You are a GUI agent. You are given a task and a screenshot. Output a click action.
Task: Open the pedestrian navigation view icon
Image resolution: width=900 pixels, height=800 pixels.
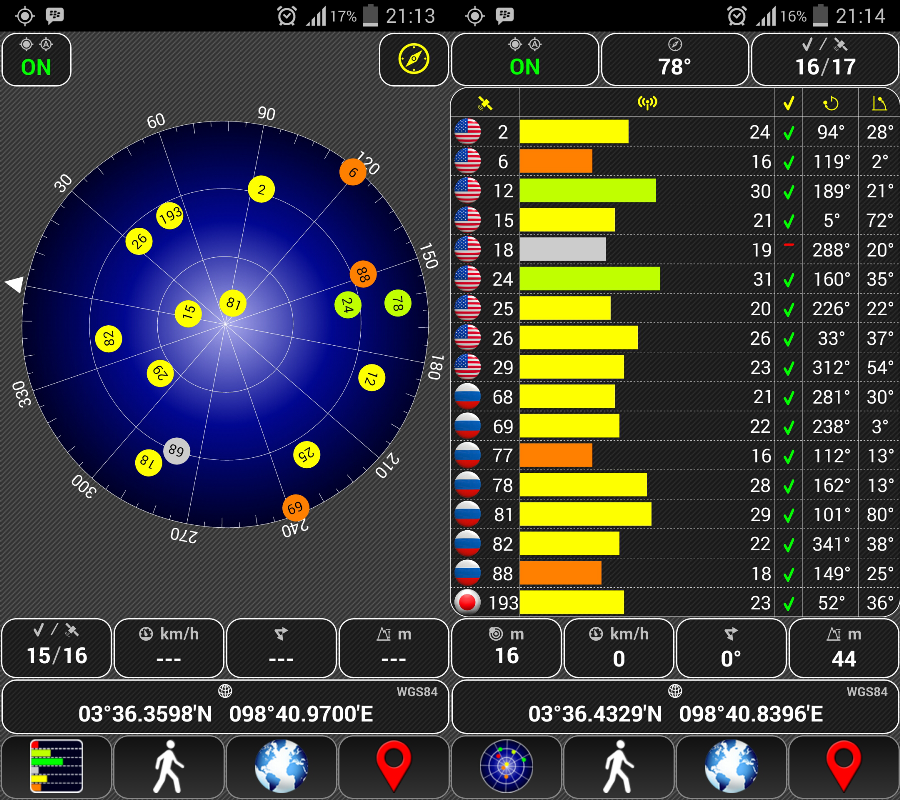(168, 766)
